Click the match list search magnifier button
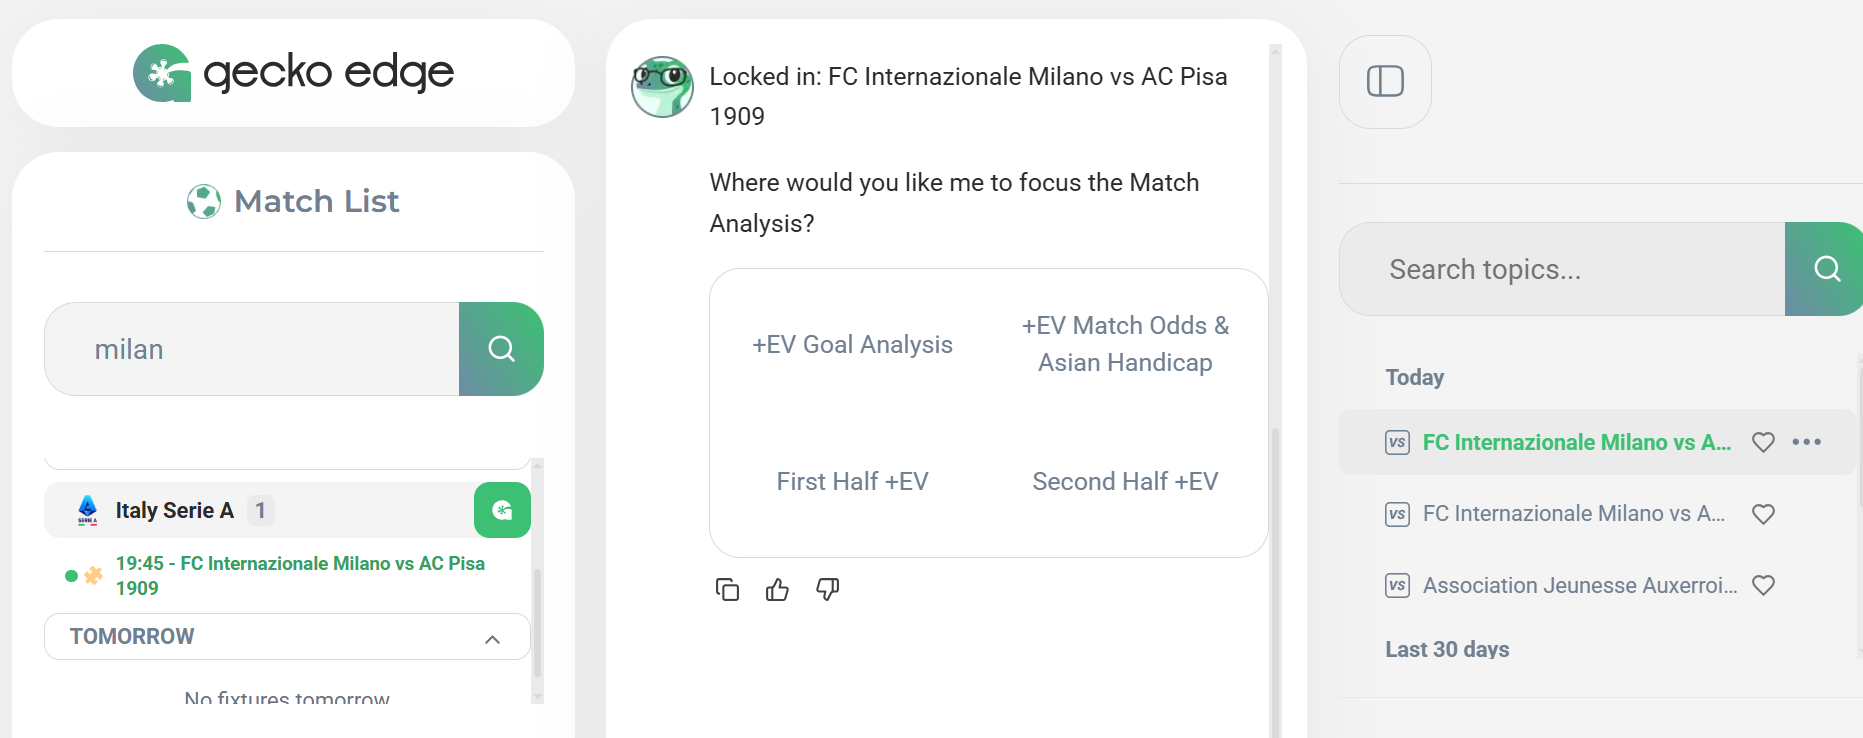The image size is (1863, 738). pos(501,349)
